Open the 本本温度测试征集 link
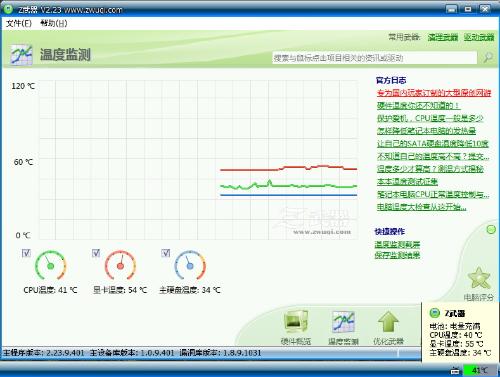 (x=407, y=181)
